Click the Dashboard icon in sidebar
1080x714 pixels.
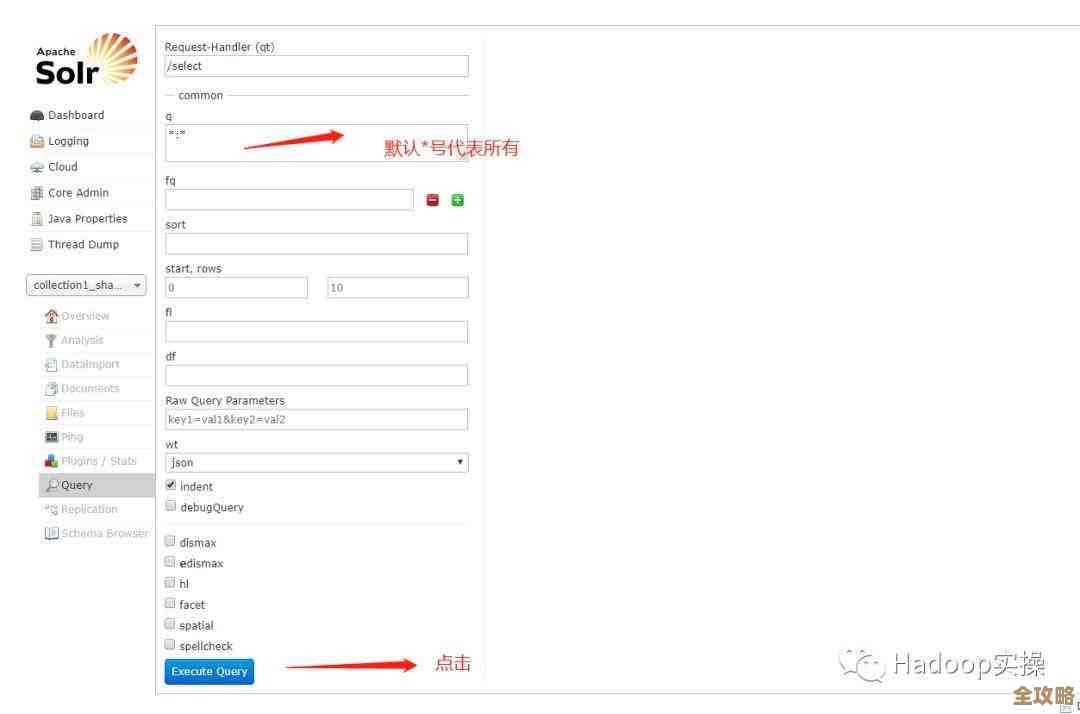37,116
